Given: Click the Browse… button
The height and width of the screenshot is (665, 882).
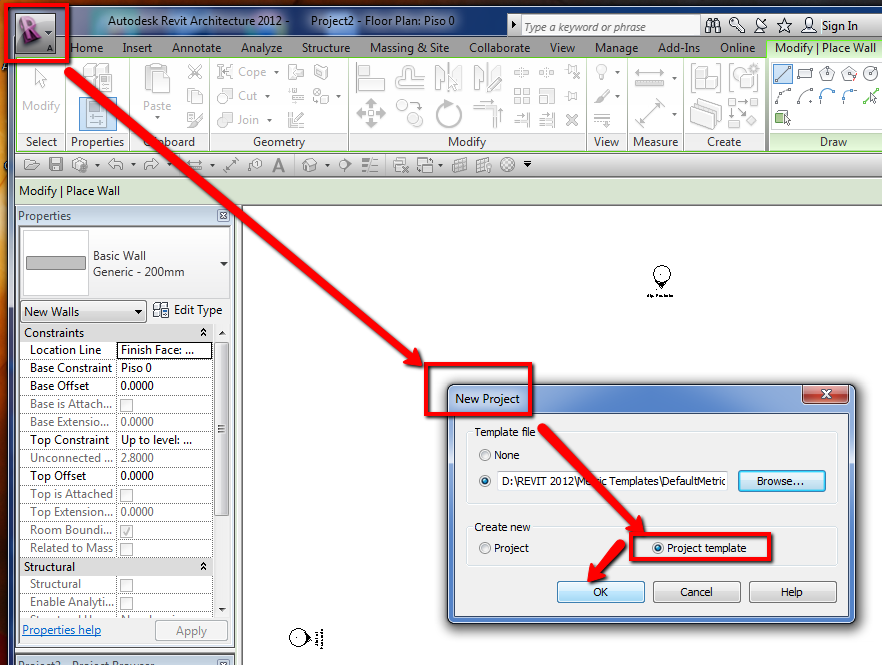Looking at the screenshot, I should tap(781, 481).
